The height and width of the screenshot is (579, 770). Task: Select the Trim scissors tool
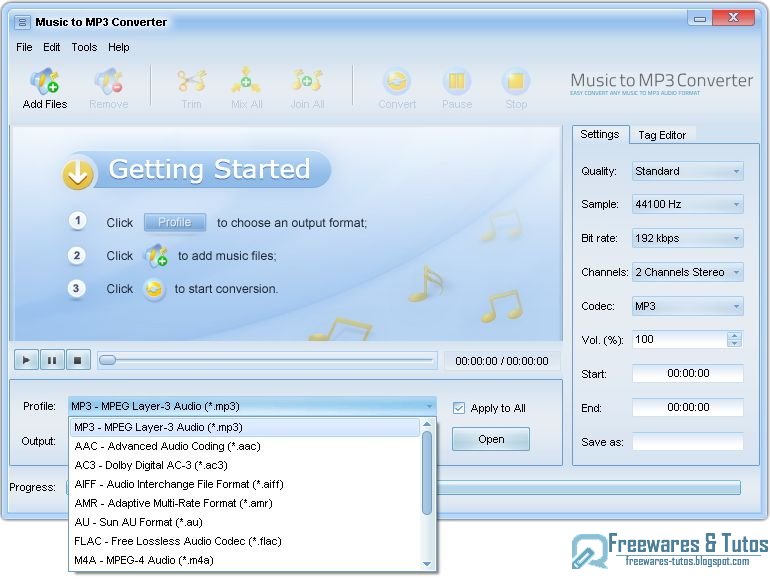point(192,82)
